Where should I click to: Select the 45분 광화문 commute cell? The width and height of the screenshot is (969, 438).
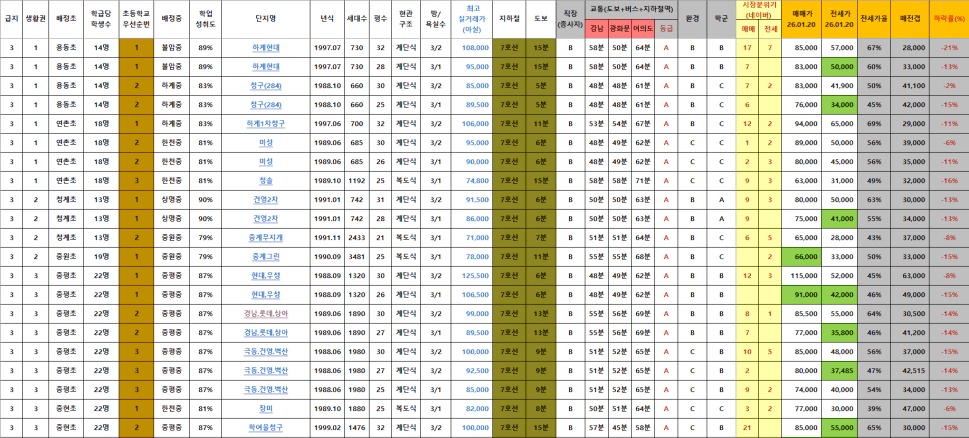tap(619, 428)
